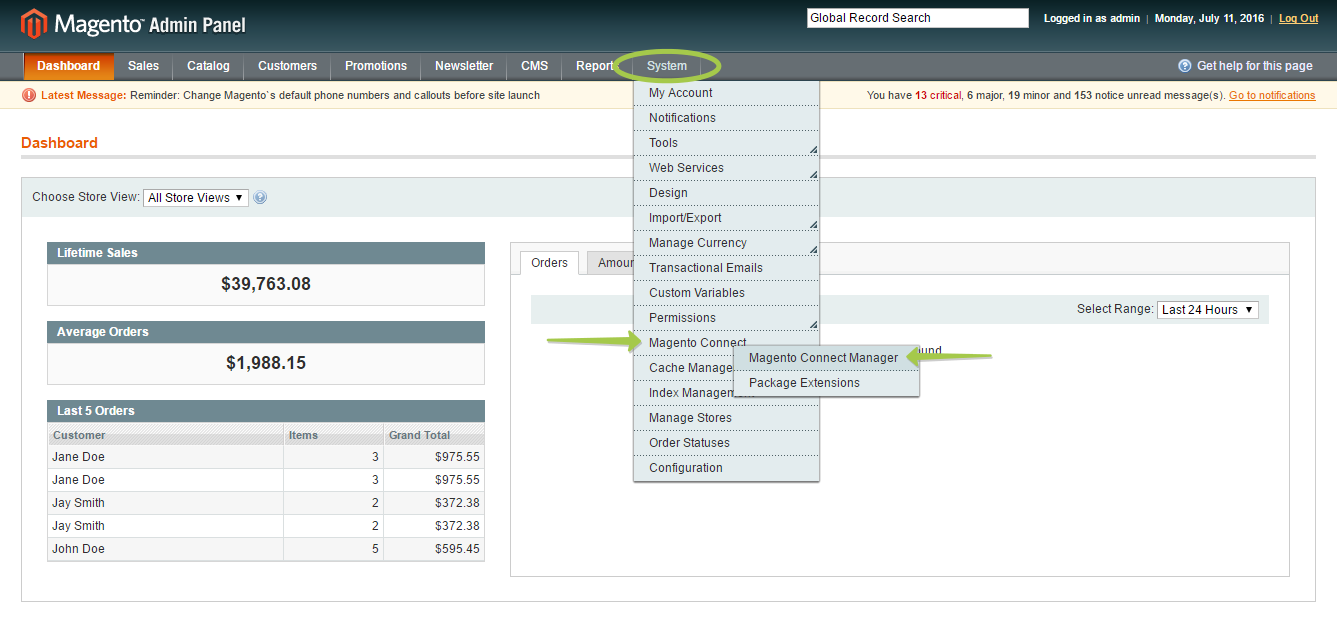Open the Customers menu

tap(287, 66)
